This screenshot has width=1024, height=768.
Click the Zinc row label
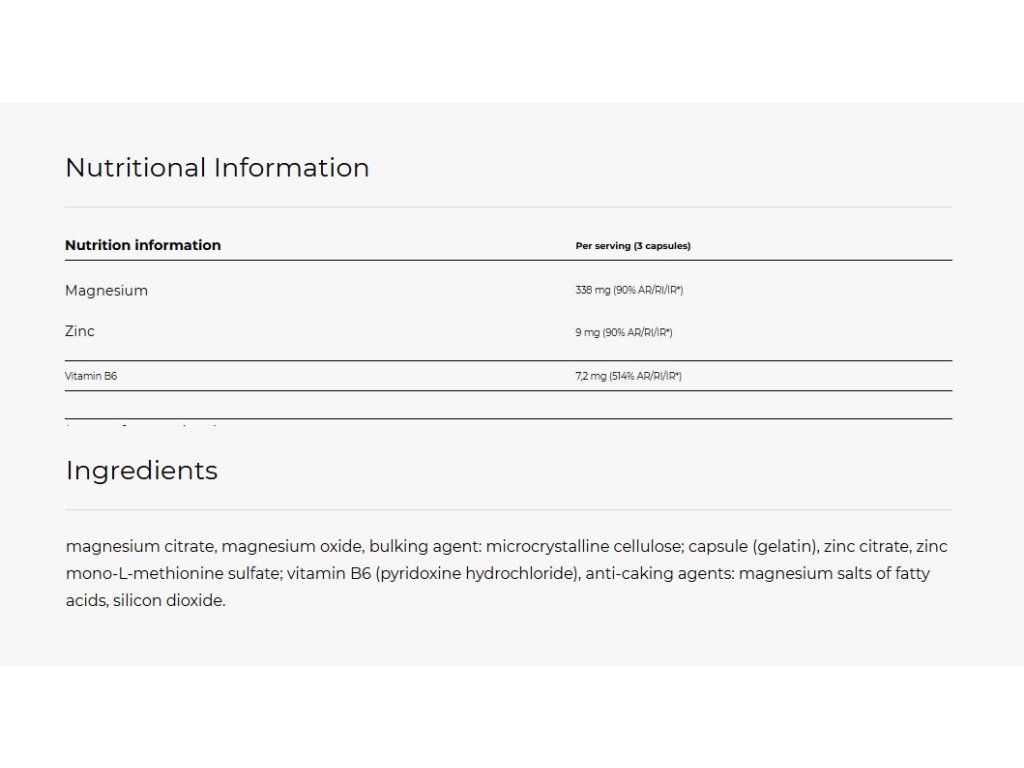80,330
